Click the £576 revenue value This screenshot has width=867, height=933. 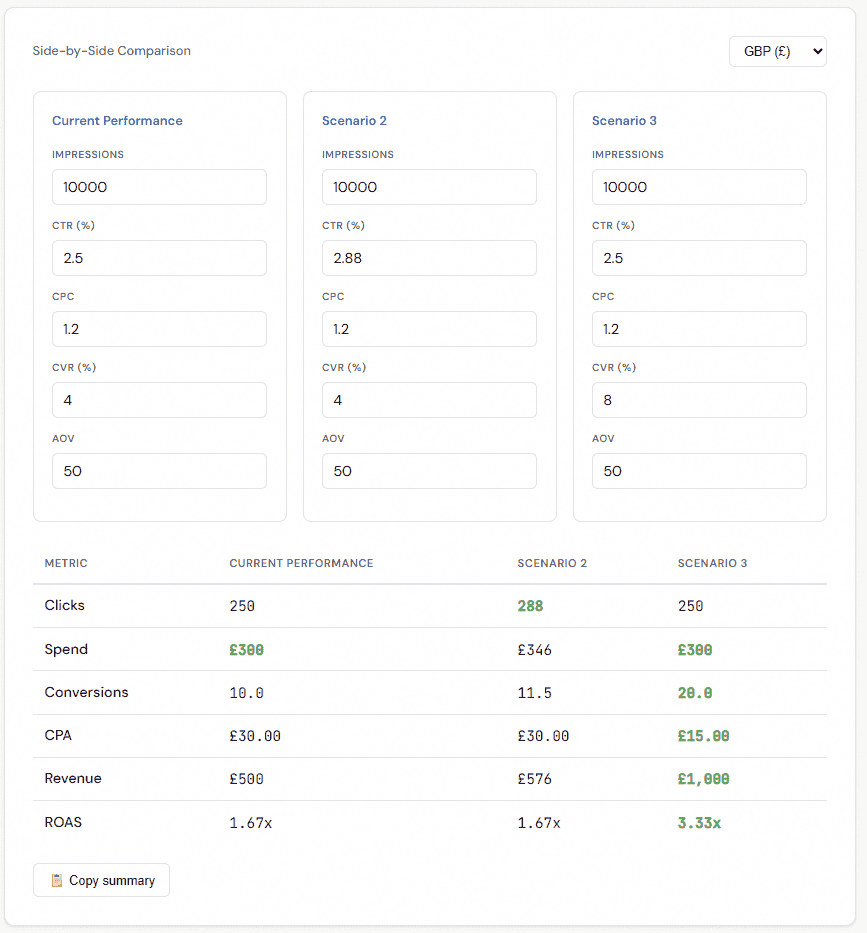(534, 779)
